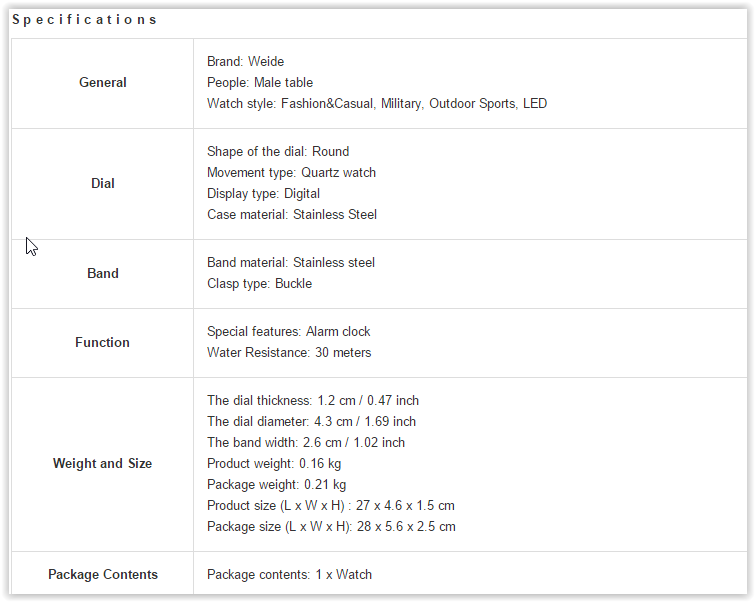Select the Weight and Size label
The width and height of the screenshot is (755, 602).
click(x=103, y=463)
